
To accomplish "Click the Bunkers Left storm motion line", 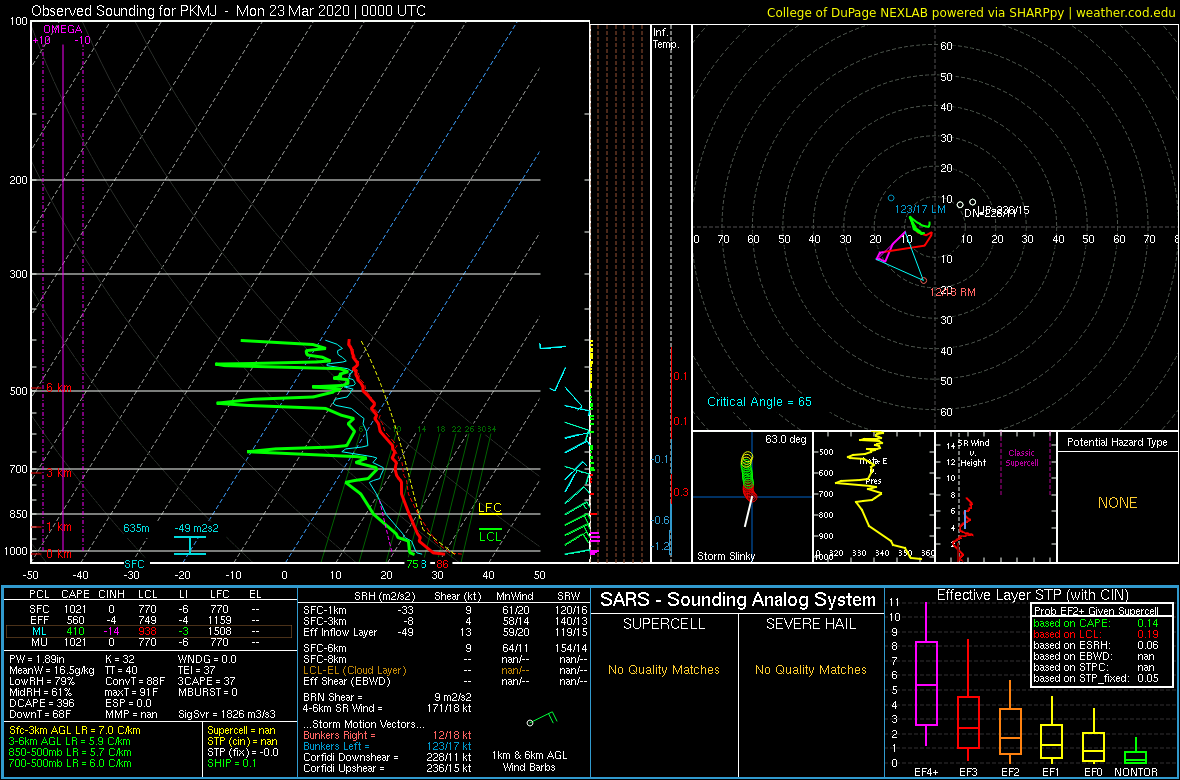I will (x=388, y=746).
